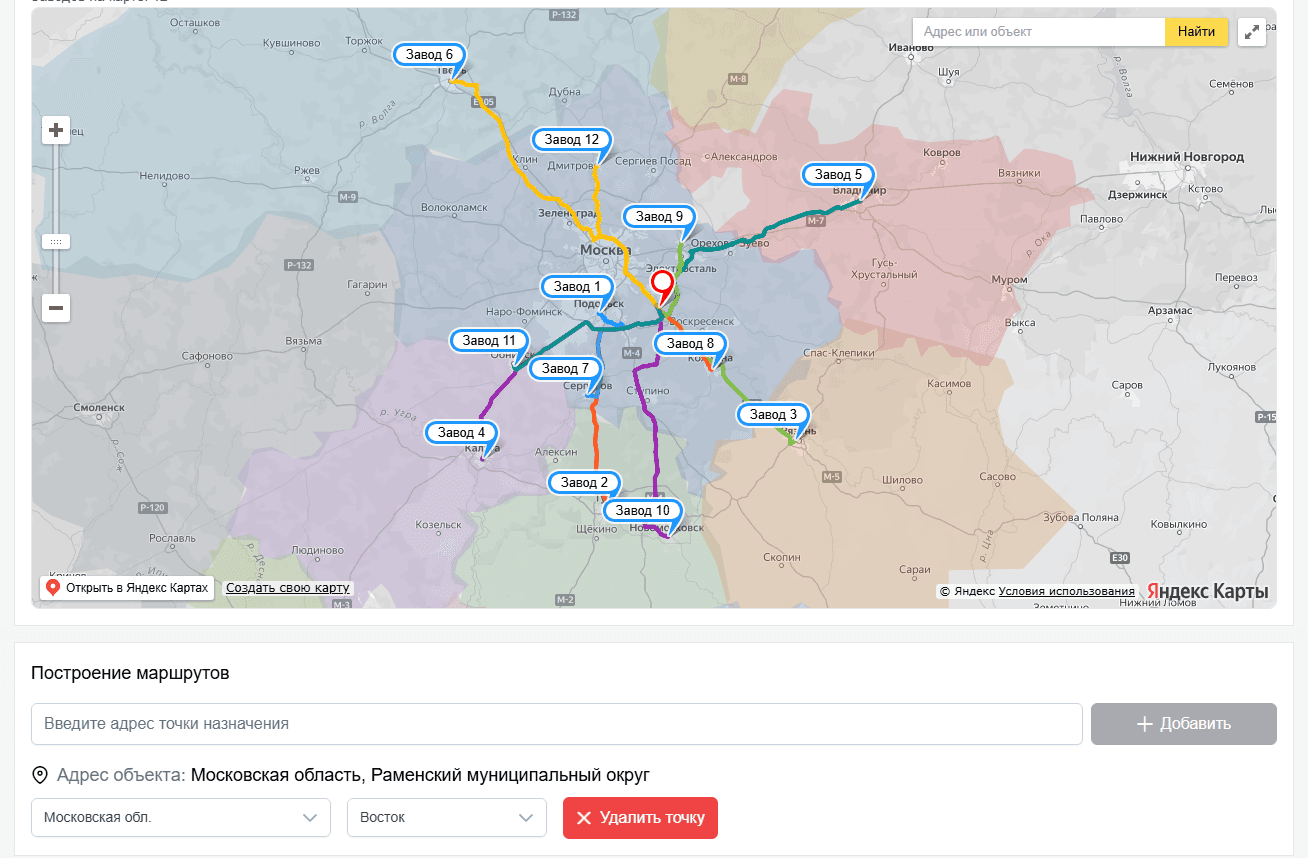Expand the map to fullscreen

pos(1251,32)
